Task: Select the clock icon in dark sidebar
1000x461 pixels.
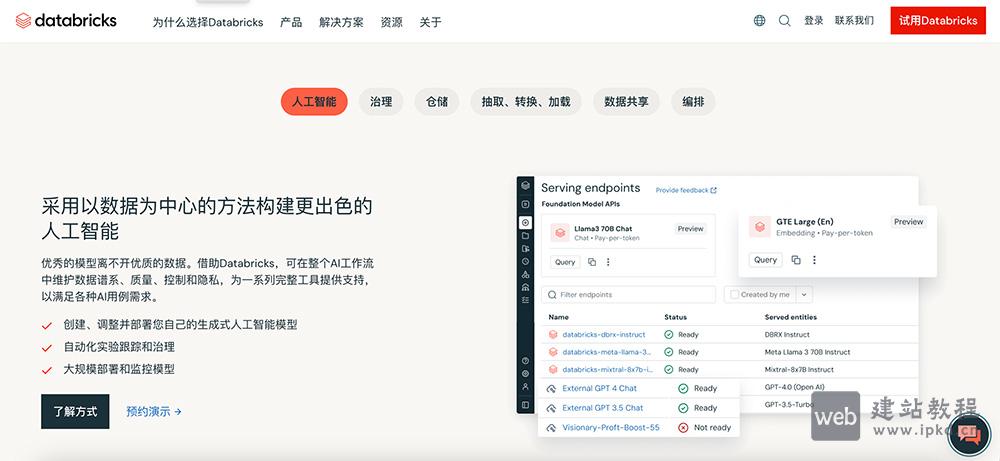Action: pos(525,261)
